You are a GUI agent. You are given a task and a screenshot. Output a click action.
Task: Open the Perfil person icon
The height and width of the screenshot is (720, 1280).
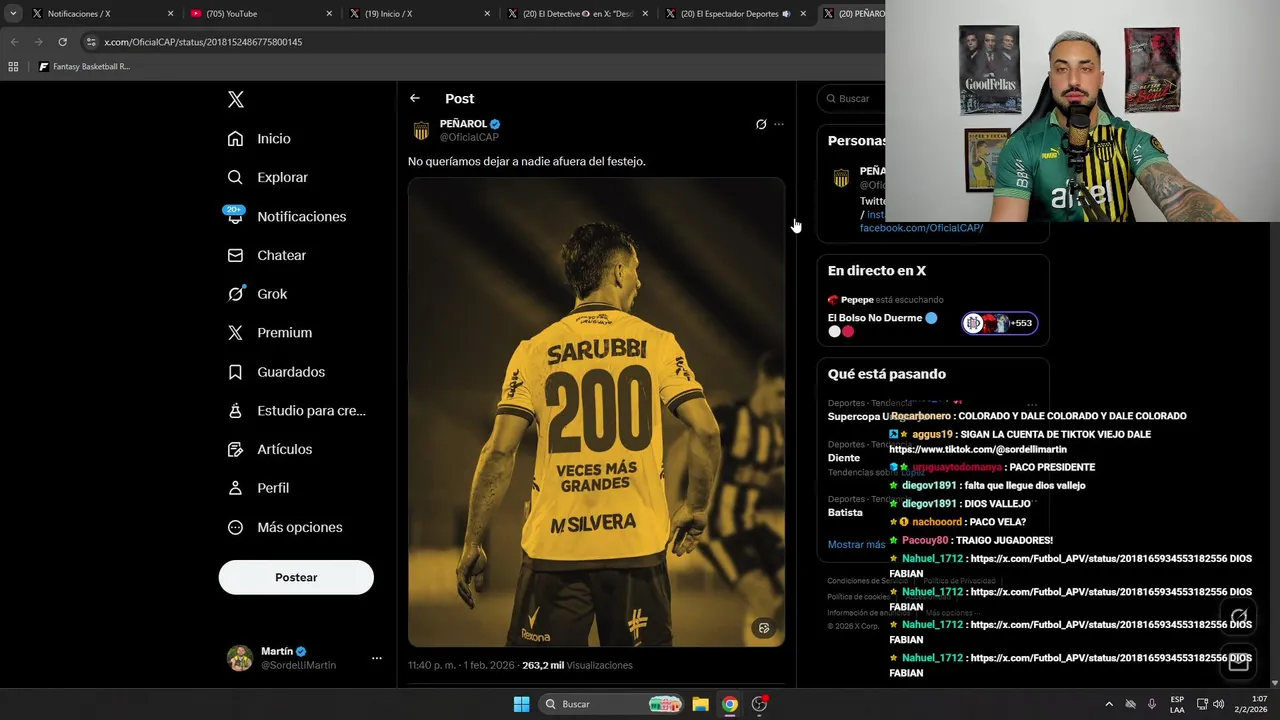click(235, 488)
